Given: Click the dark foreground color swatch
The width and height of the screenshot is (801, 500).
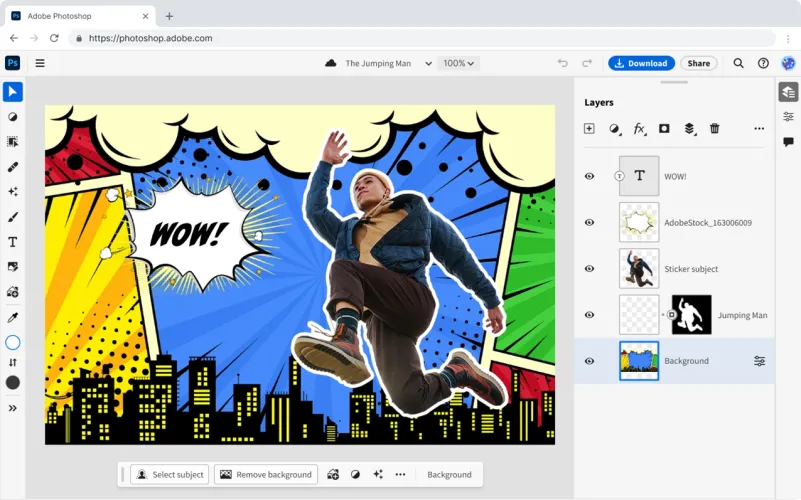Looking at the screenshot, I should (13, 382).
